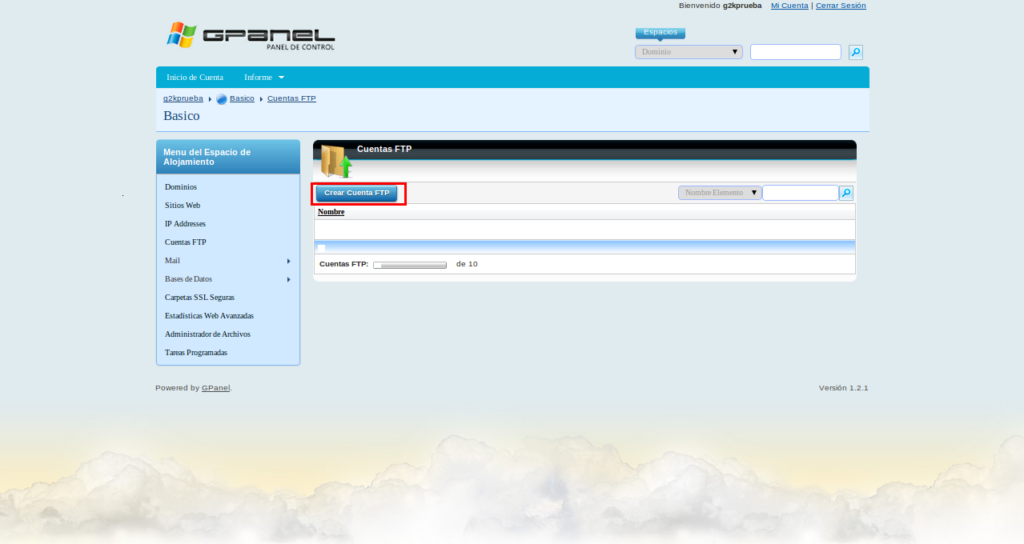The height and width of the screenshot is (544, 1024).
Task: Click the Cuentas FTP usage progress bar
Action: click(x=410, y=264)
